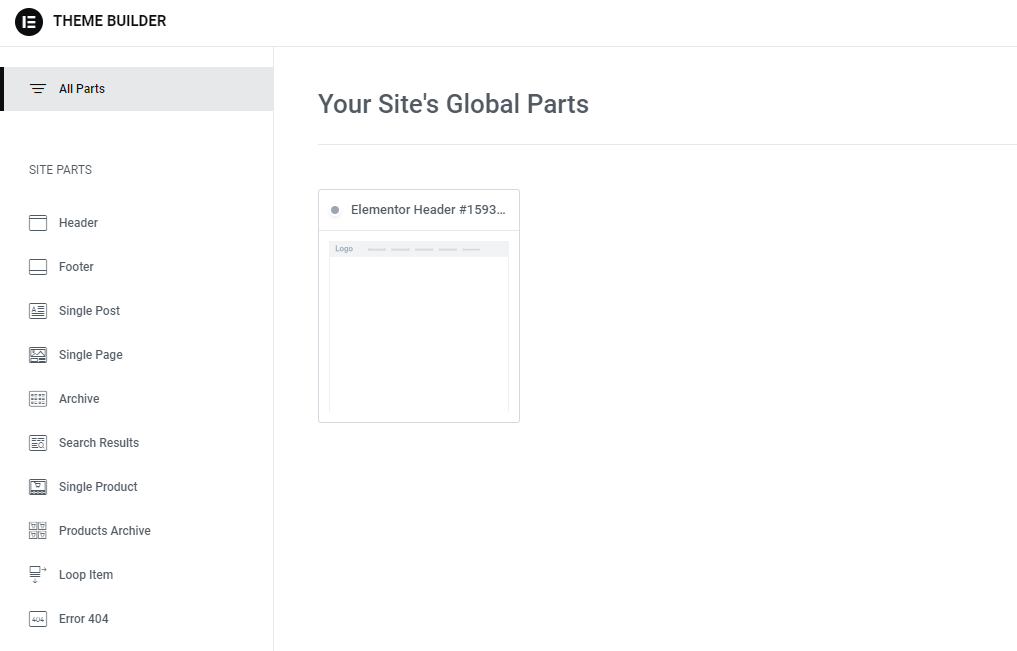Screen dimensions: 1017x651
Task: Click the Single Product icon
Action: [38, 487]
